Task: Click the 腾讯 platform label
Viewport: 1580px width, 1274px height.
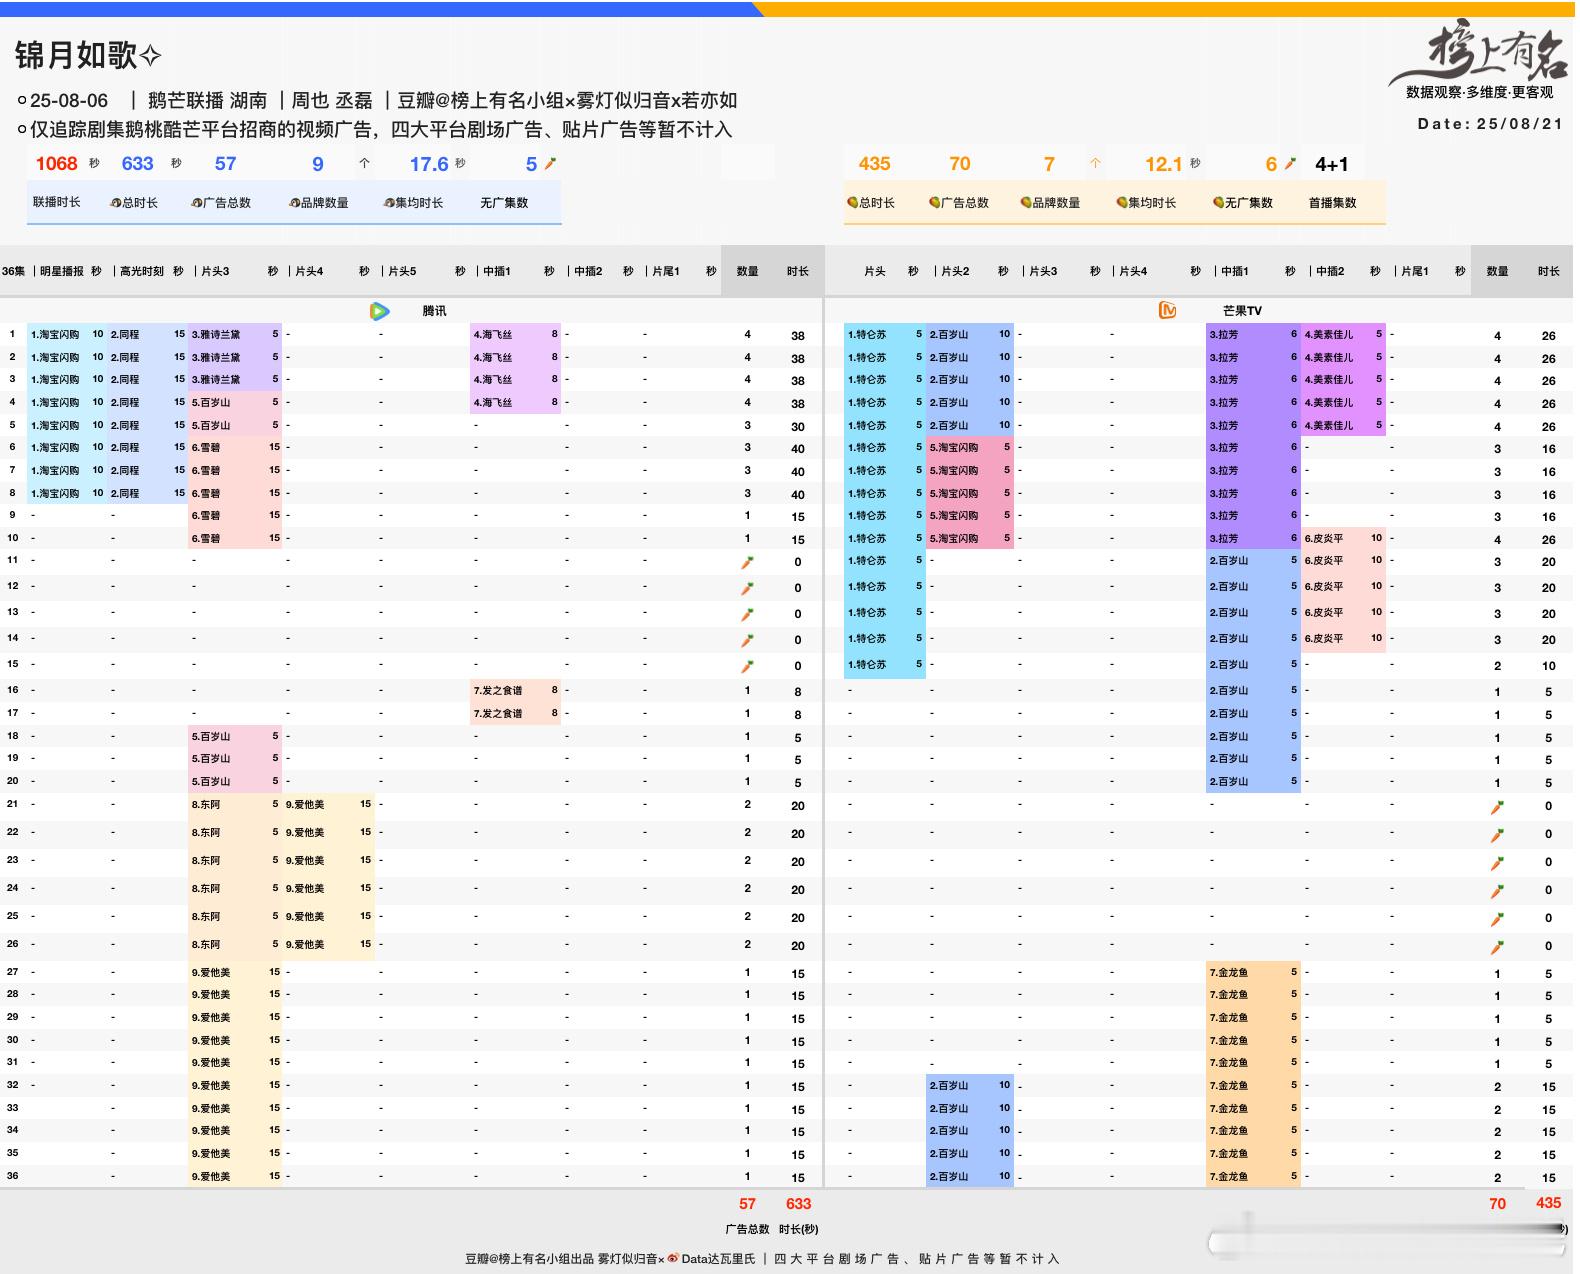Action: pyautogui.click(x=434, y=311)
